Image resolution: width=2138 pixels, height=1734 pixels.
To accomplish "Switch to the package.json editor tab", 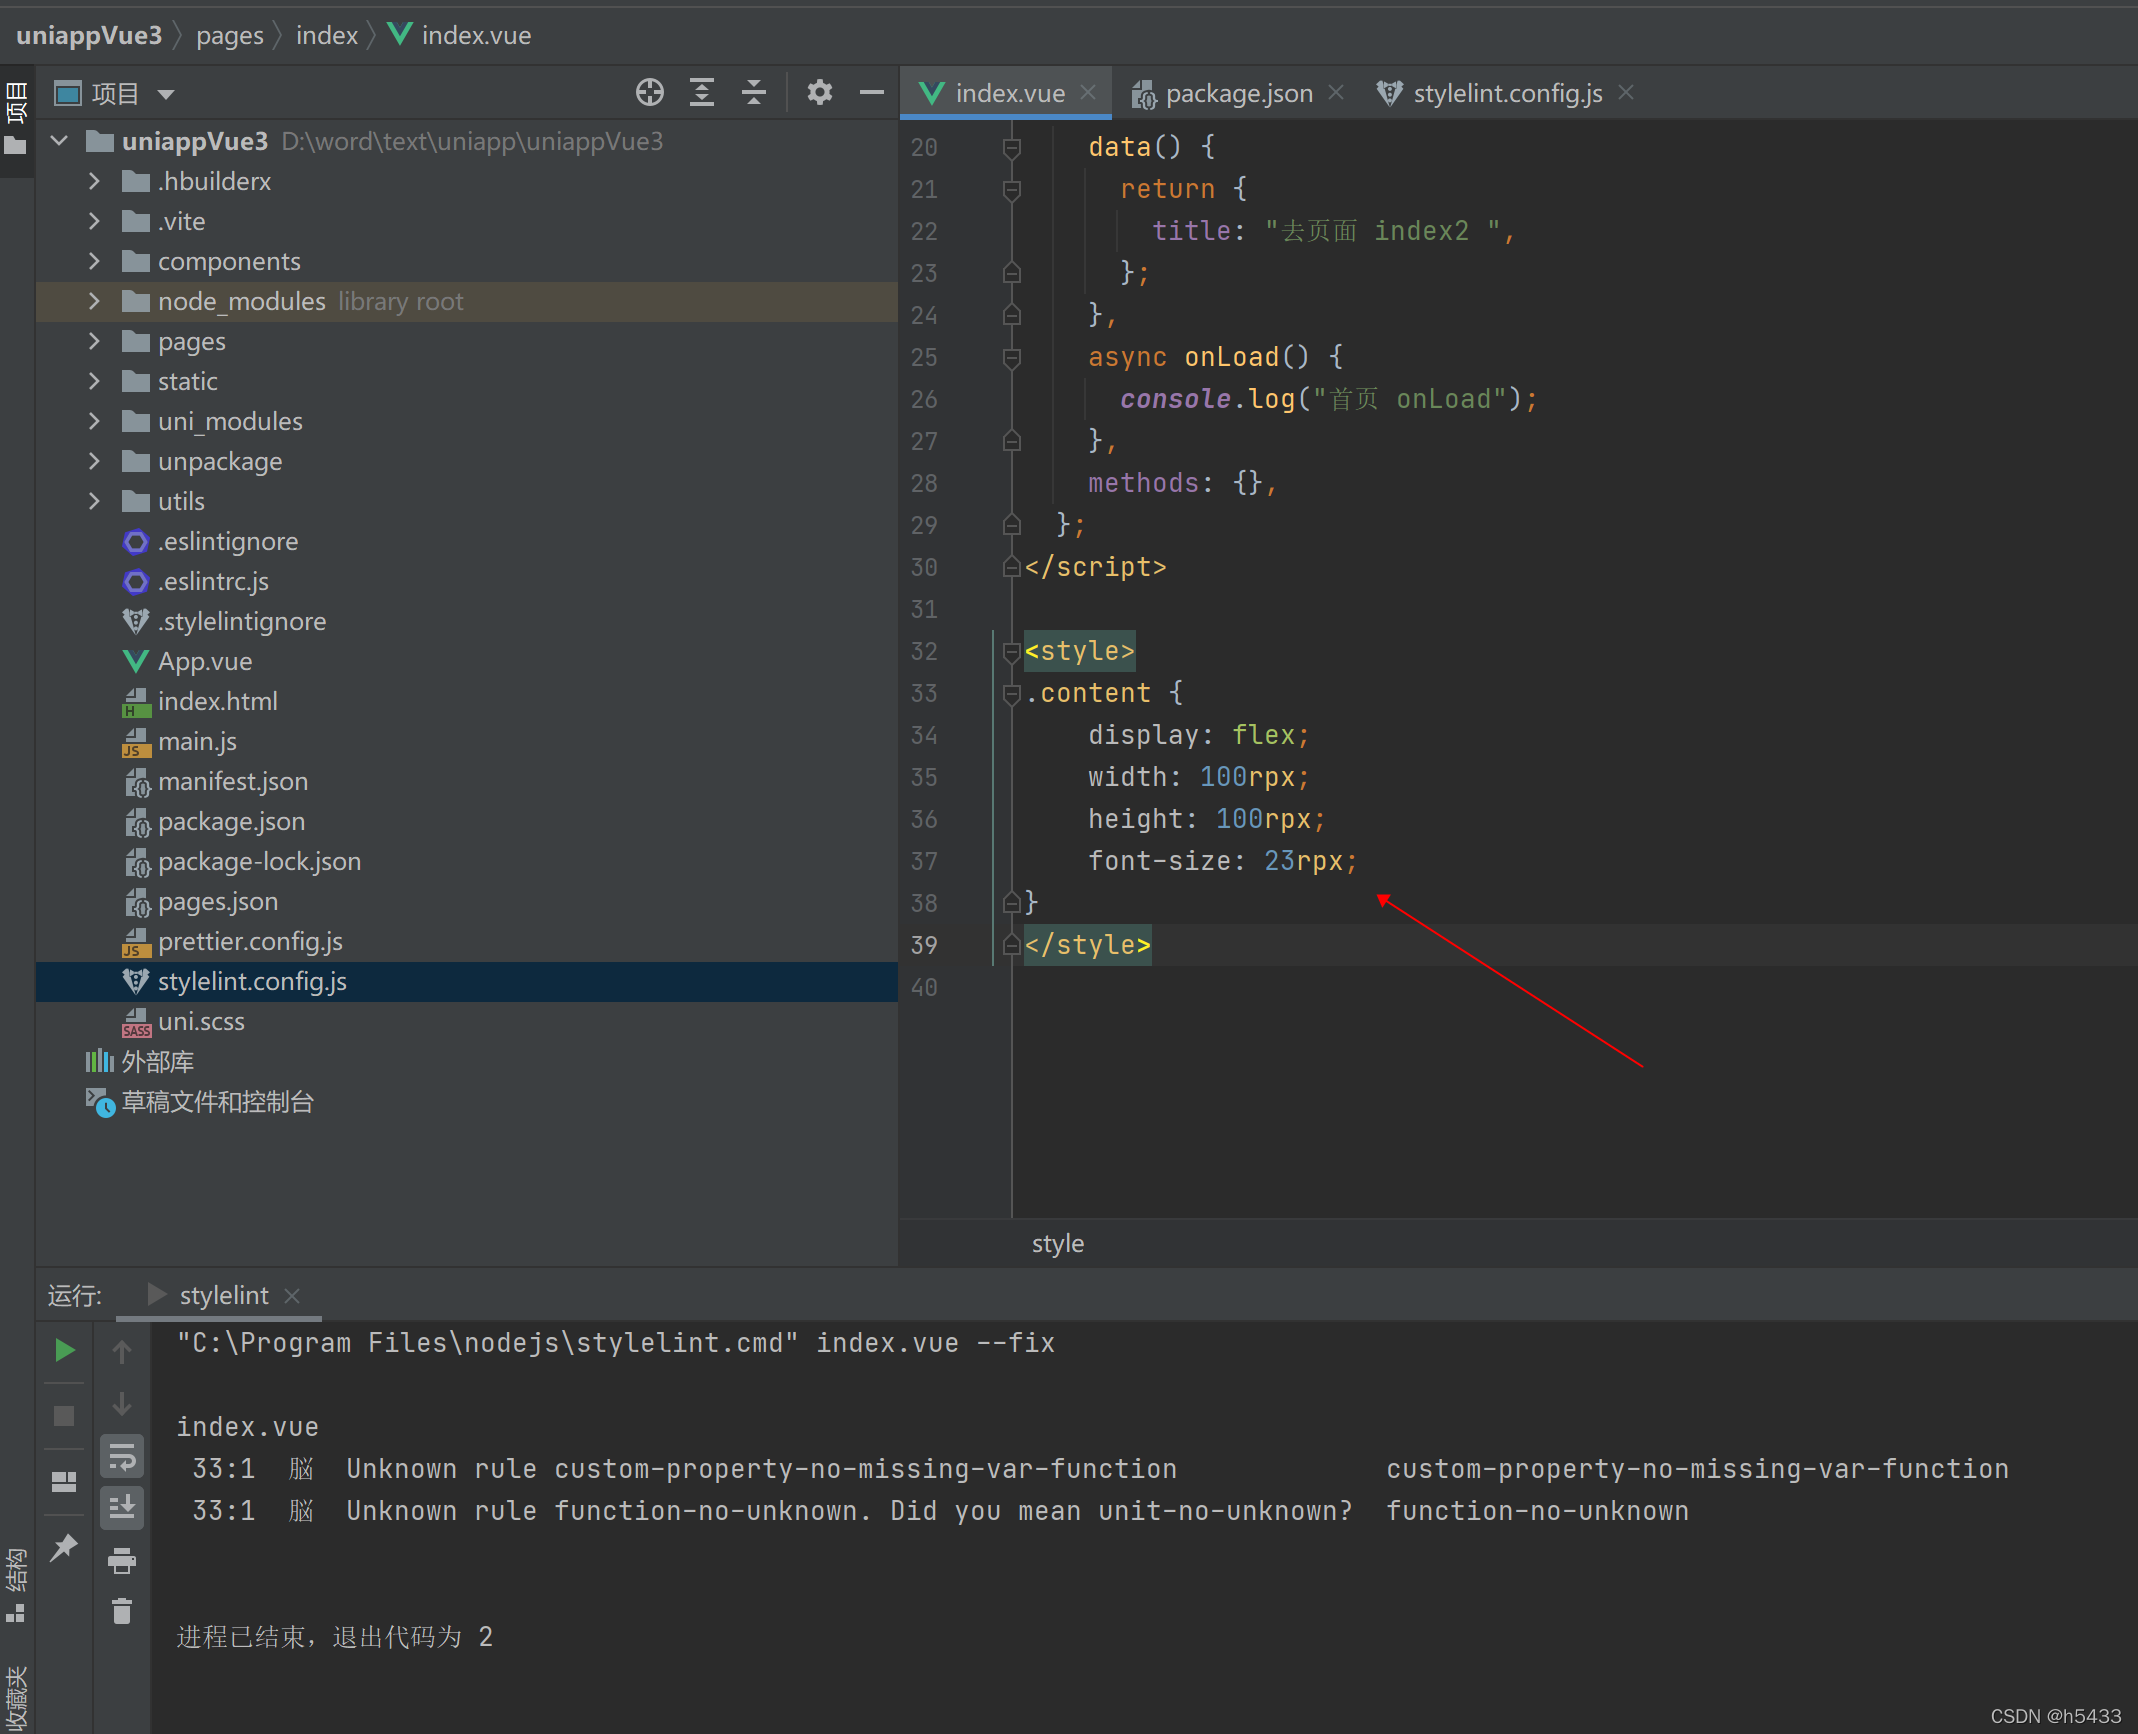I will (x=1237, y=93).
